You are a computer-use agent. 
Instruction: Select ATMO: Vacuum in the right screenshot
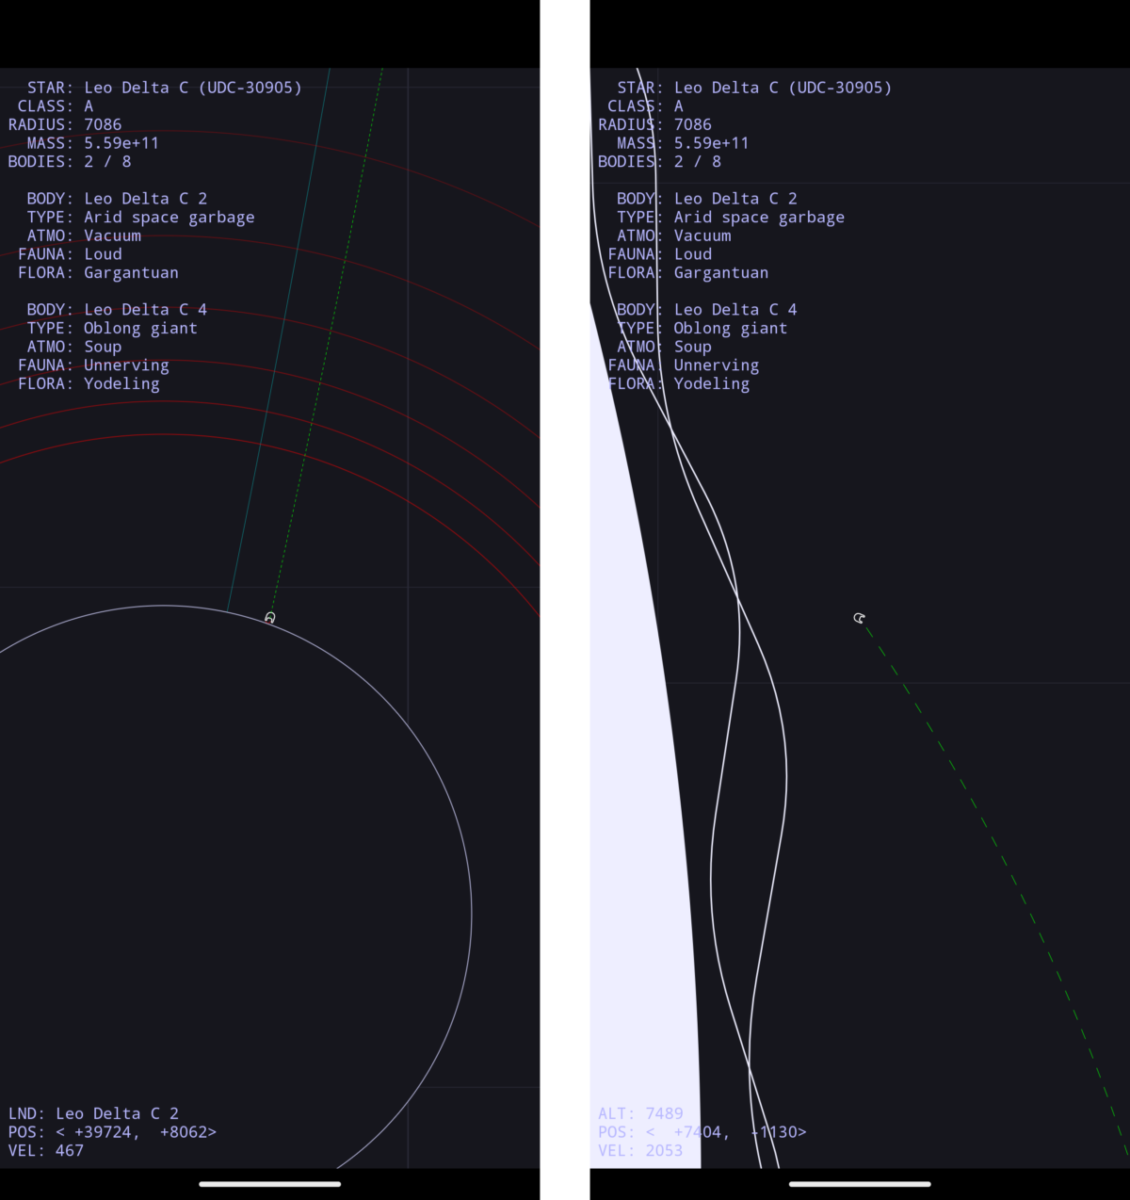[674, 236]
